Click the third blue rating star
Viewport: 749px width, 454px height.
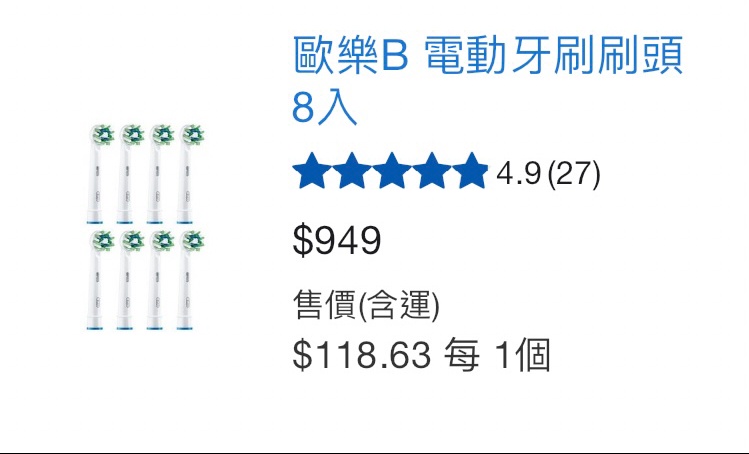click(x=392, y=171)
